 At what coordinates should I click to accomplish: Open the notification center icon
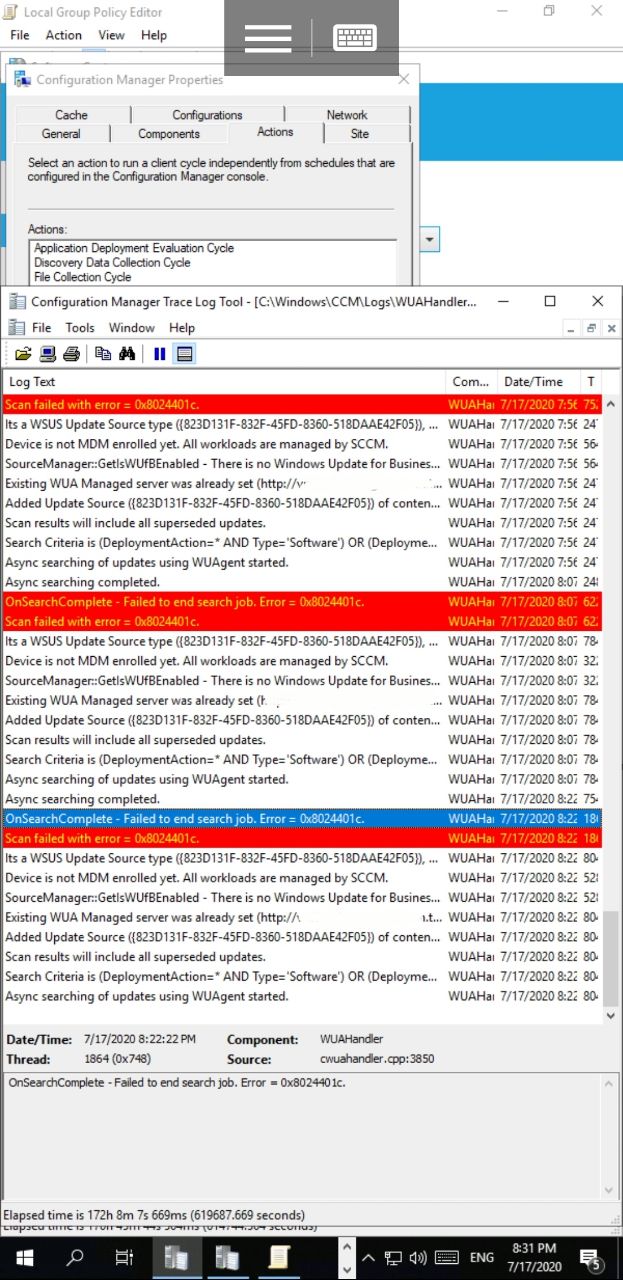(x=590, y=1258)
